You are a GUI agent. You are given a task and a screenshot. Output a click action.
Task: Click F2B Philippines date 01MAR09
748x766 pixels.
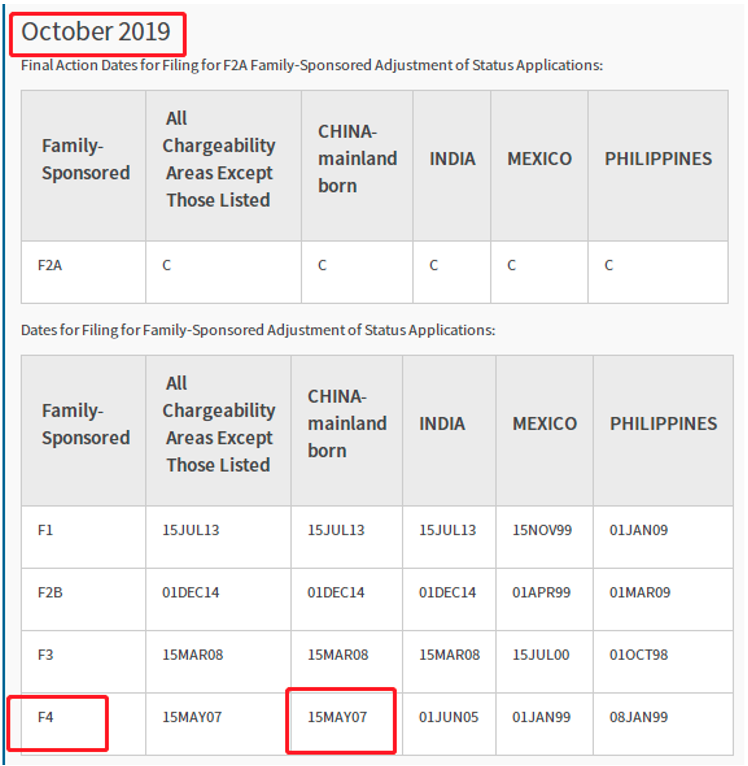click(x=640, y=593)
